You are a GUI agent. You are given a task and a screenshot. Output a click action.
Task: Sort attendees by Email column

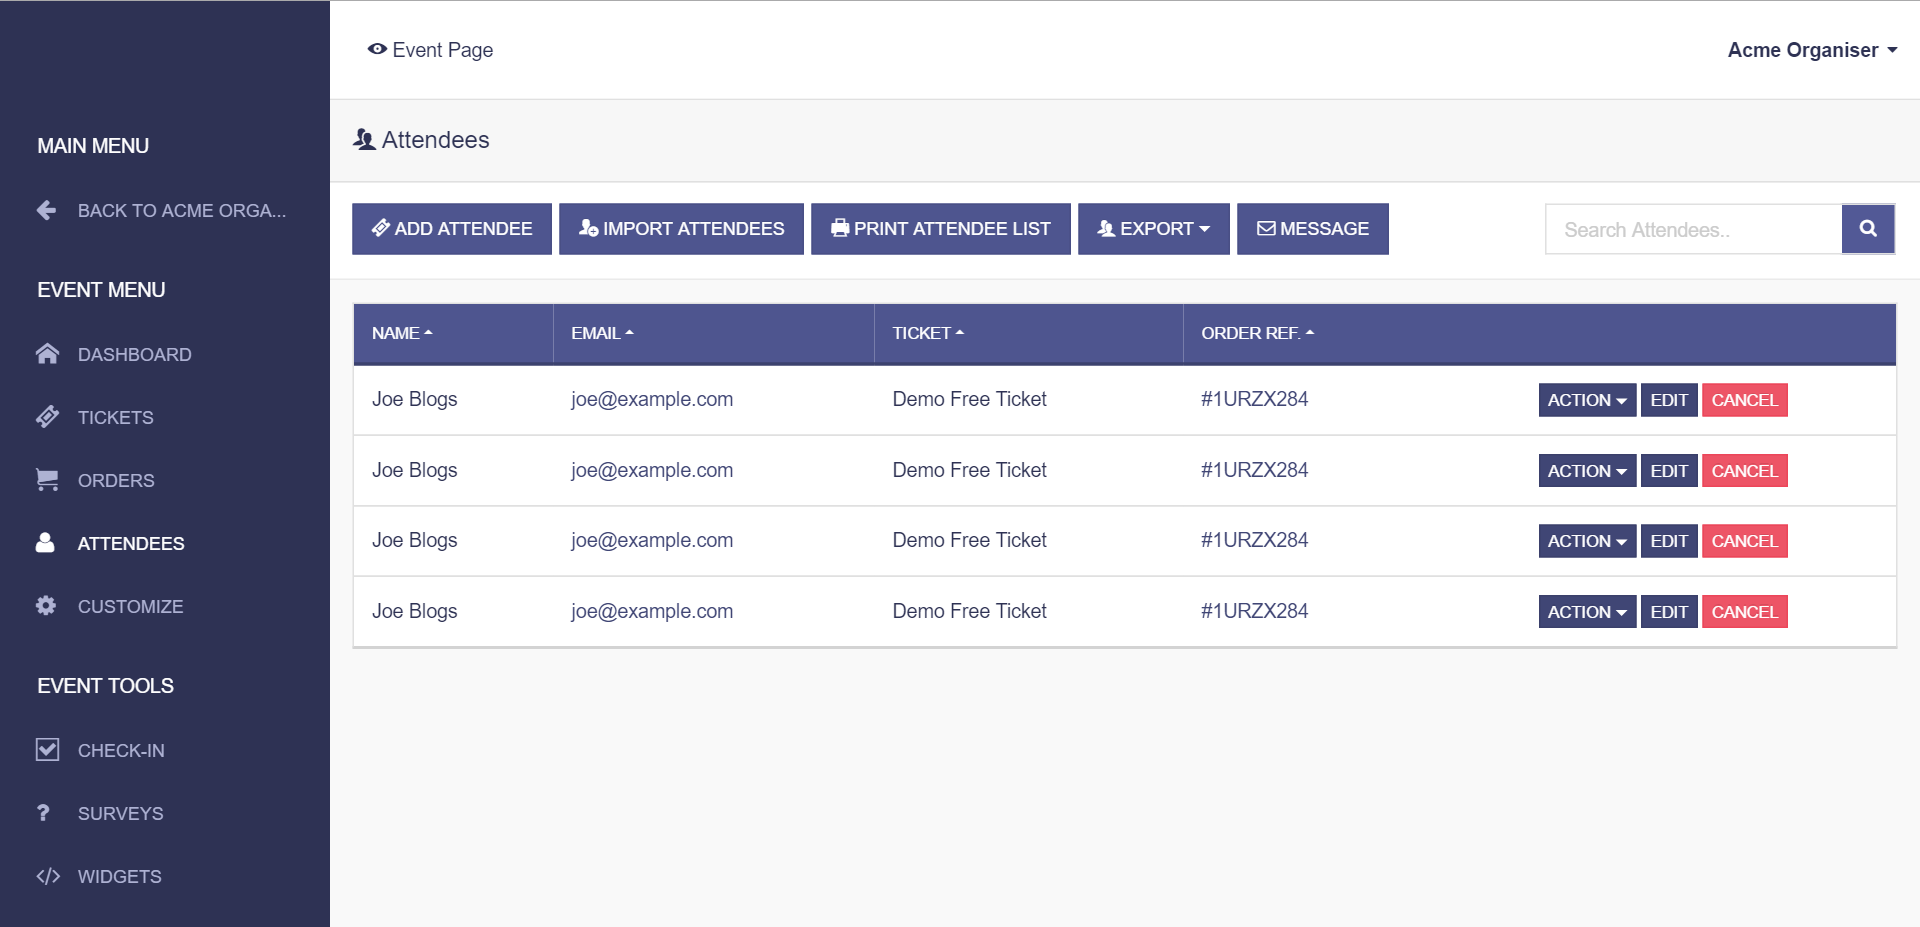point(602,333)
